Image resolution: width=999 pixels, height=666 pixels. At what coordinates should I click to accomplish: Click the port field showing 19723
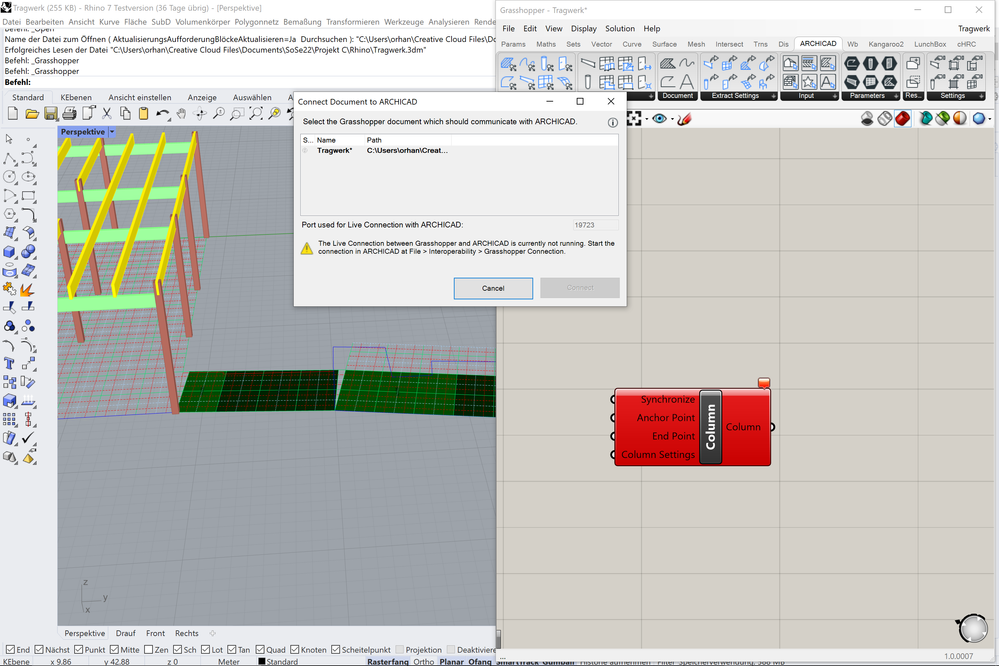click(595, 225)
